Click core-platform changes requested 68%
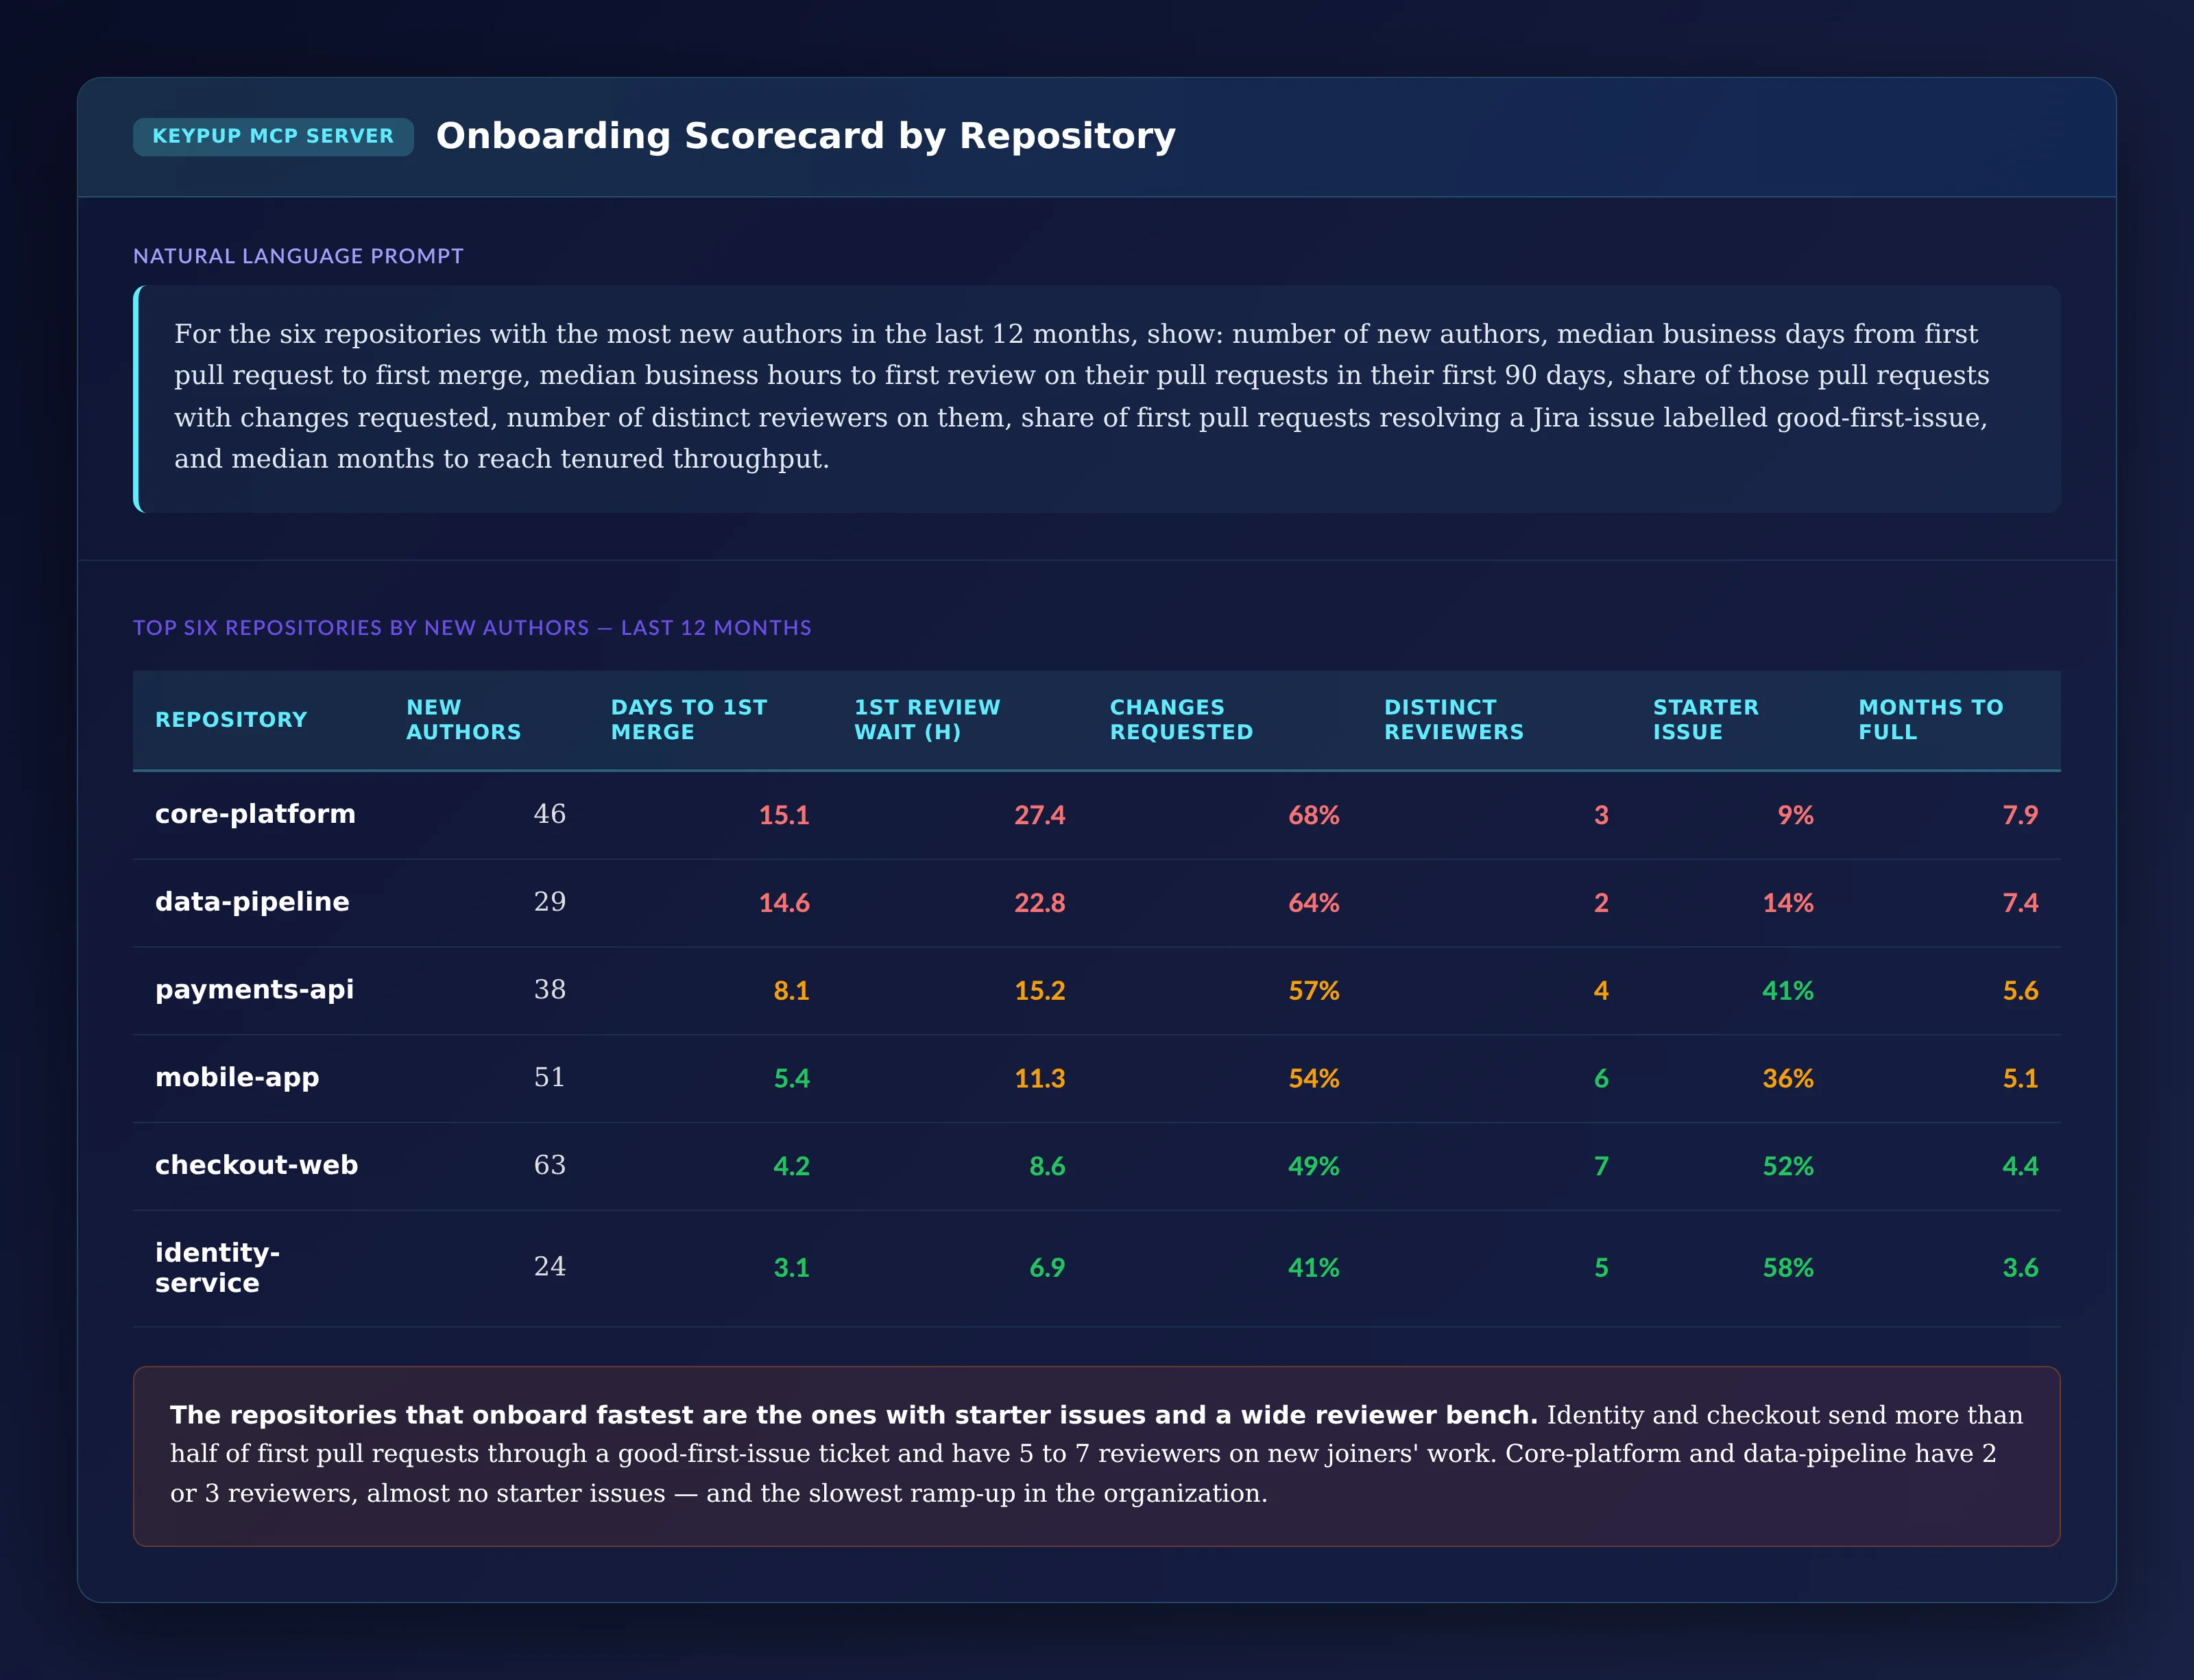Viewport: 2194px width, 1680px height. point(1314,815)
